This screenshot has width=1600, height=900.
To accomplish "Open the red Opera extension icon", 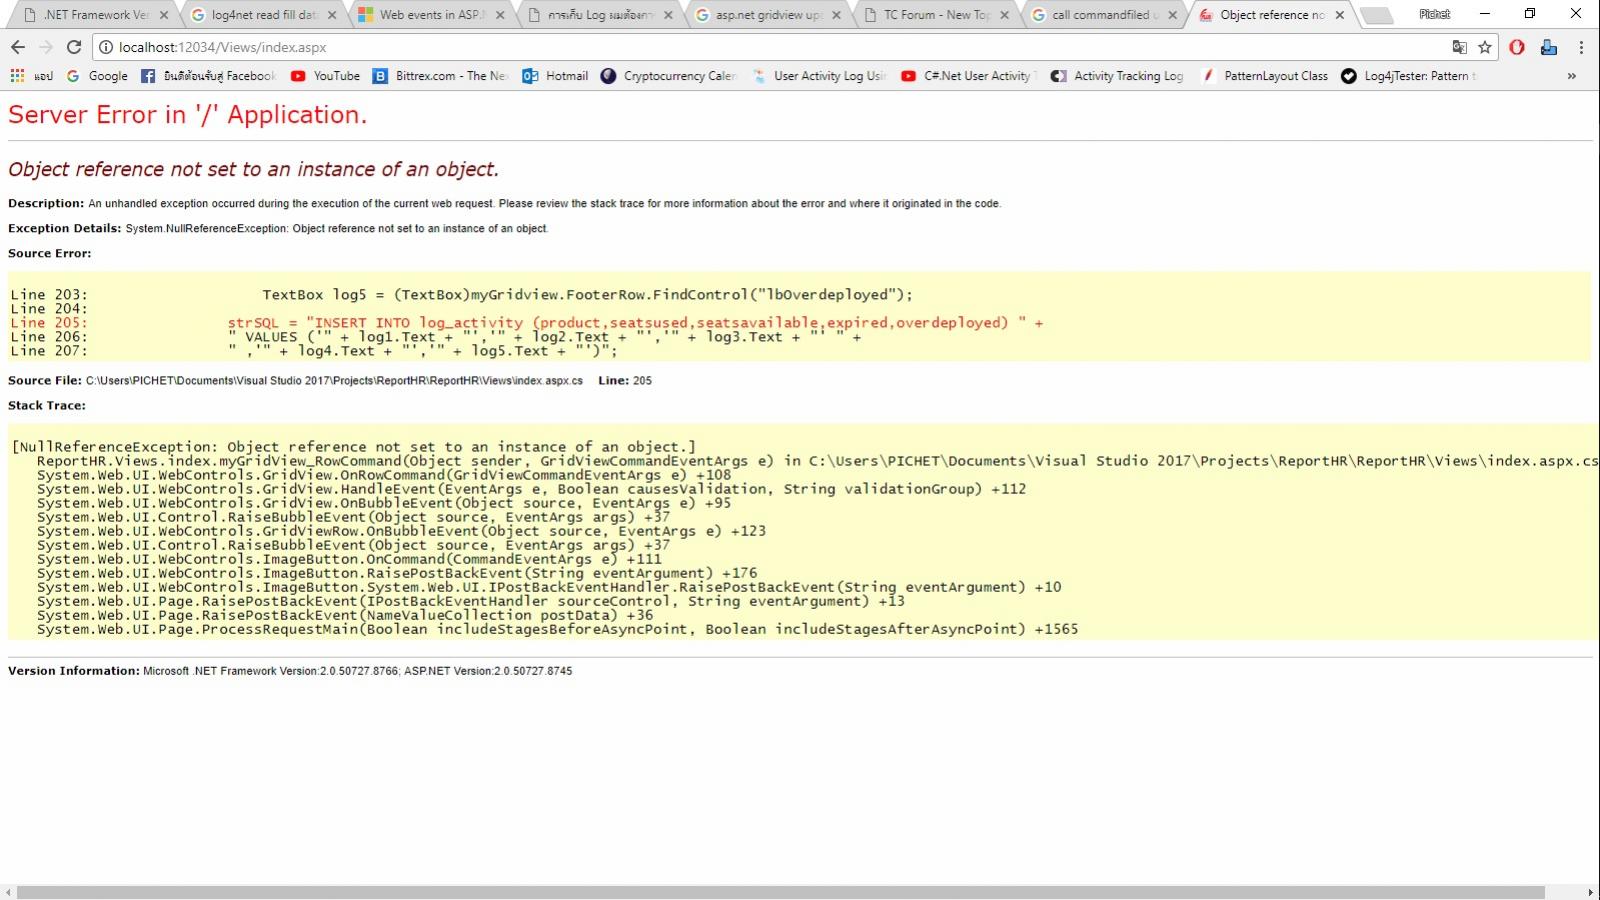I will (1519, 47).
